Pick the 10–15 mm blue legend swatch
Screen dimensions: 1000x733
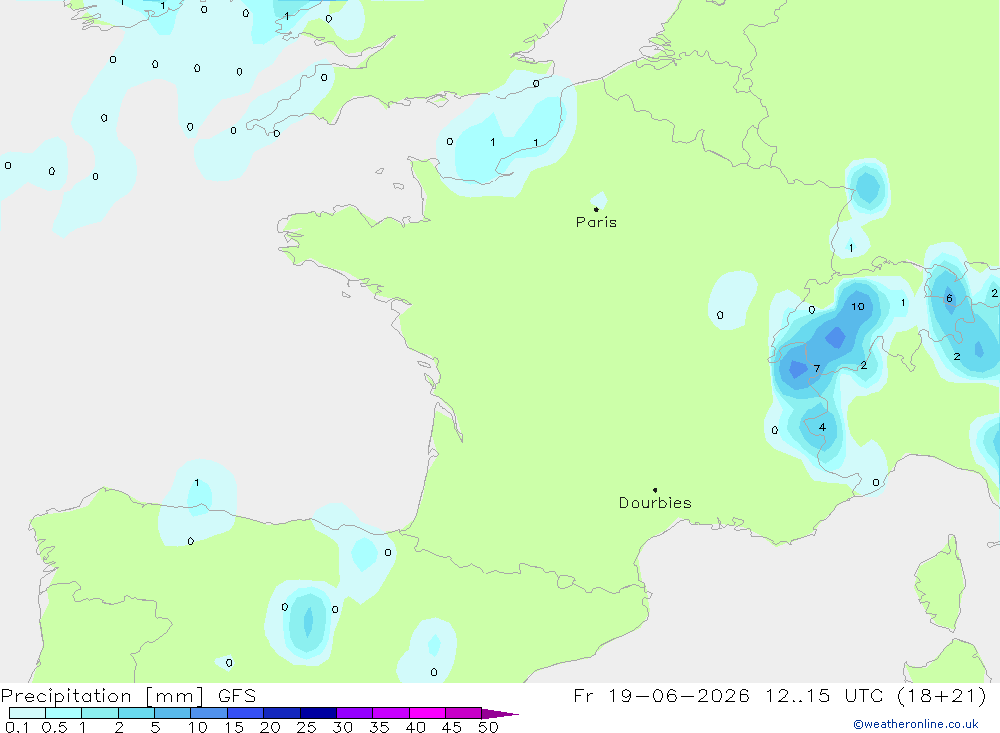[209, 713]
